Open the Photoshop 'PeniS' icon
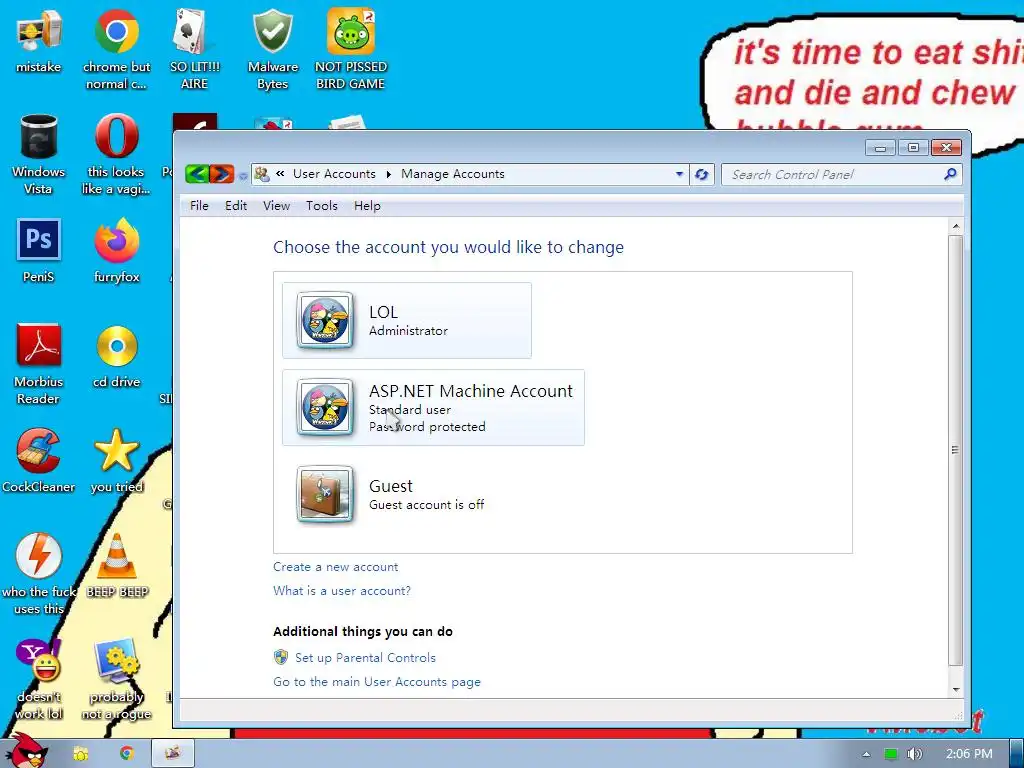The image size is (1024, 768). point(39,251)
